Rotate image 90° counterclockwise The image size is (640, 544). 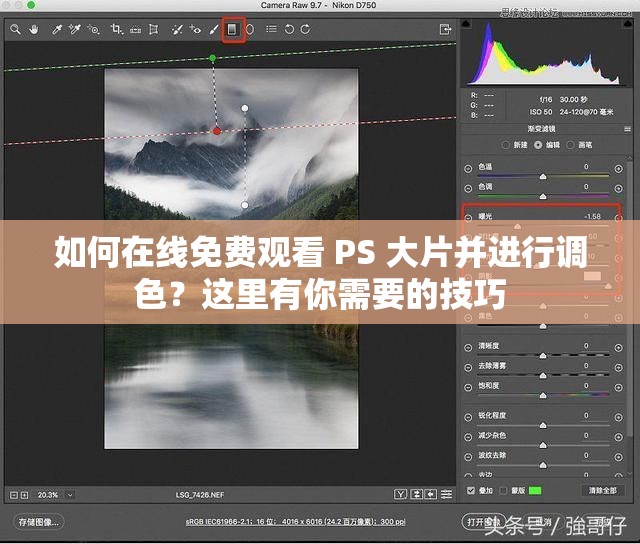pos(289,29)
